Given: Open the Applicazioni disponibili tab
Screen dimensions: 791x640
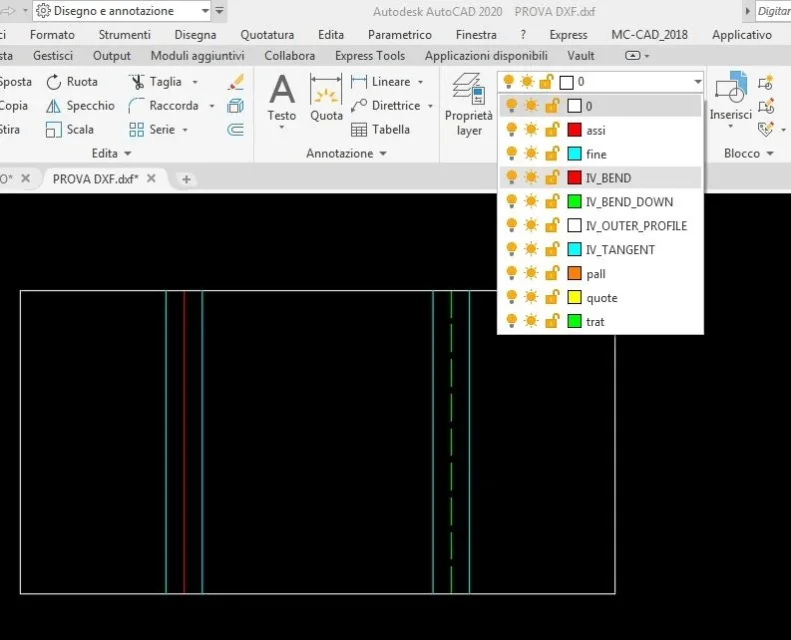Looking at the screenshot, I should pyautogui.click(x=486, y=55).
